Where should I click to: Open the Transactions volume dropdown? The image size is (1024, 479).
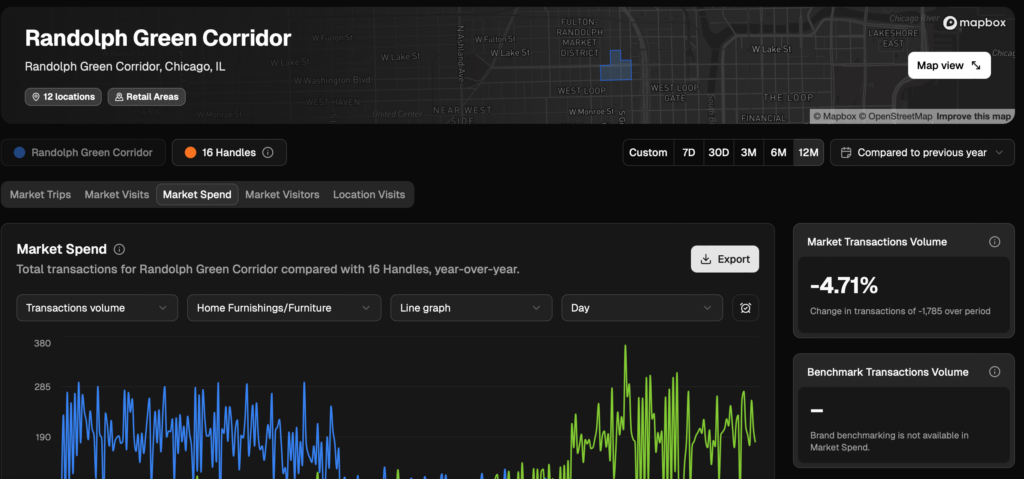coord(97,308)
